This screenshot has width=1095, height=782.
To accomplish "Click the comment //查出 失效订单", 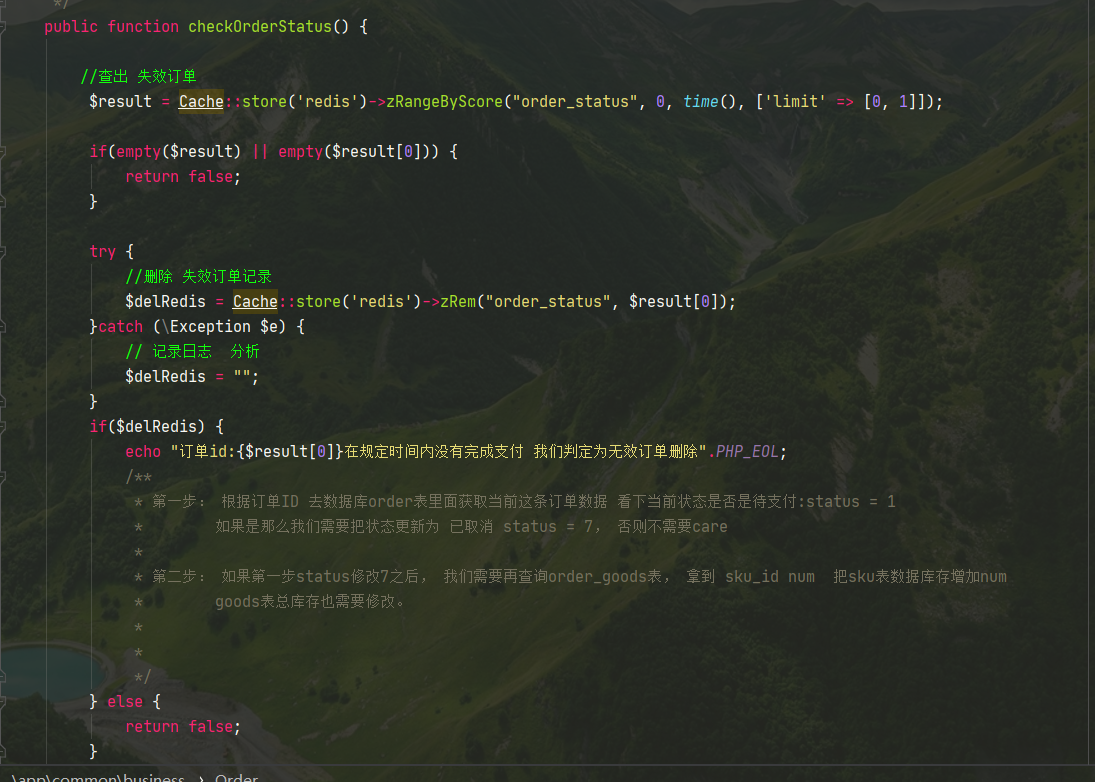I will coord(138,76).
